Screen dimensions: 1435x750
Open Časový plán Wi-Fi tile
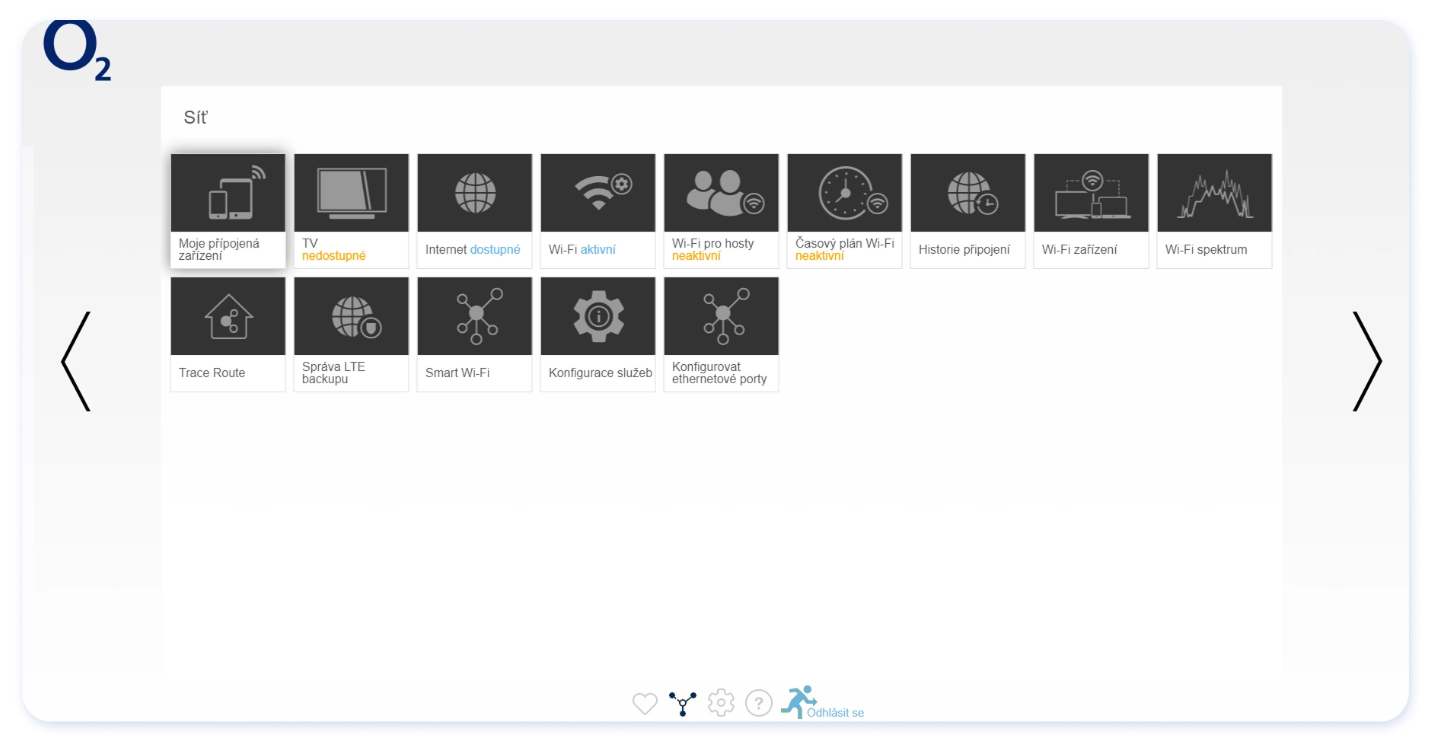click(844, 210)
